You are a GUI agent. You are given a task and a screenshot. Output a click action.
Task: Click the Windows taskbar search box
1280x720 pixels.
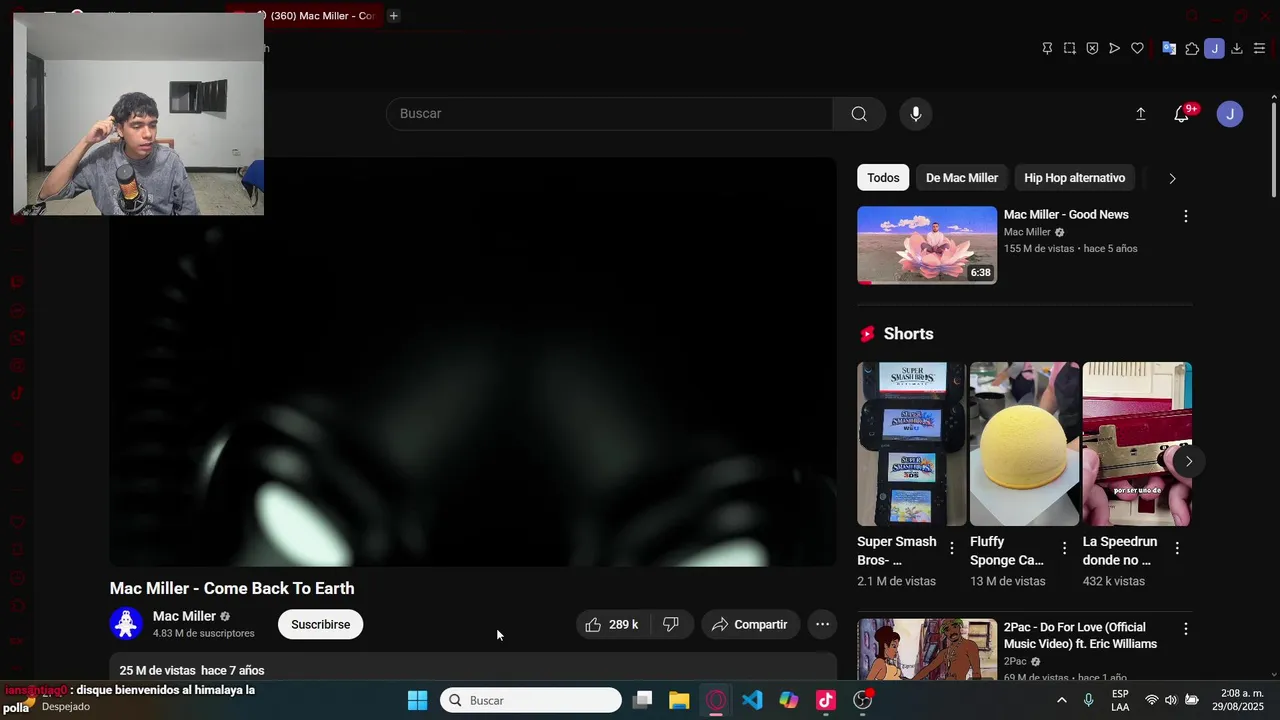(531, 700)
